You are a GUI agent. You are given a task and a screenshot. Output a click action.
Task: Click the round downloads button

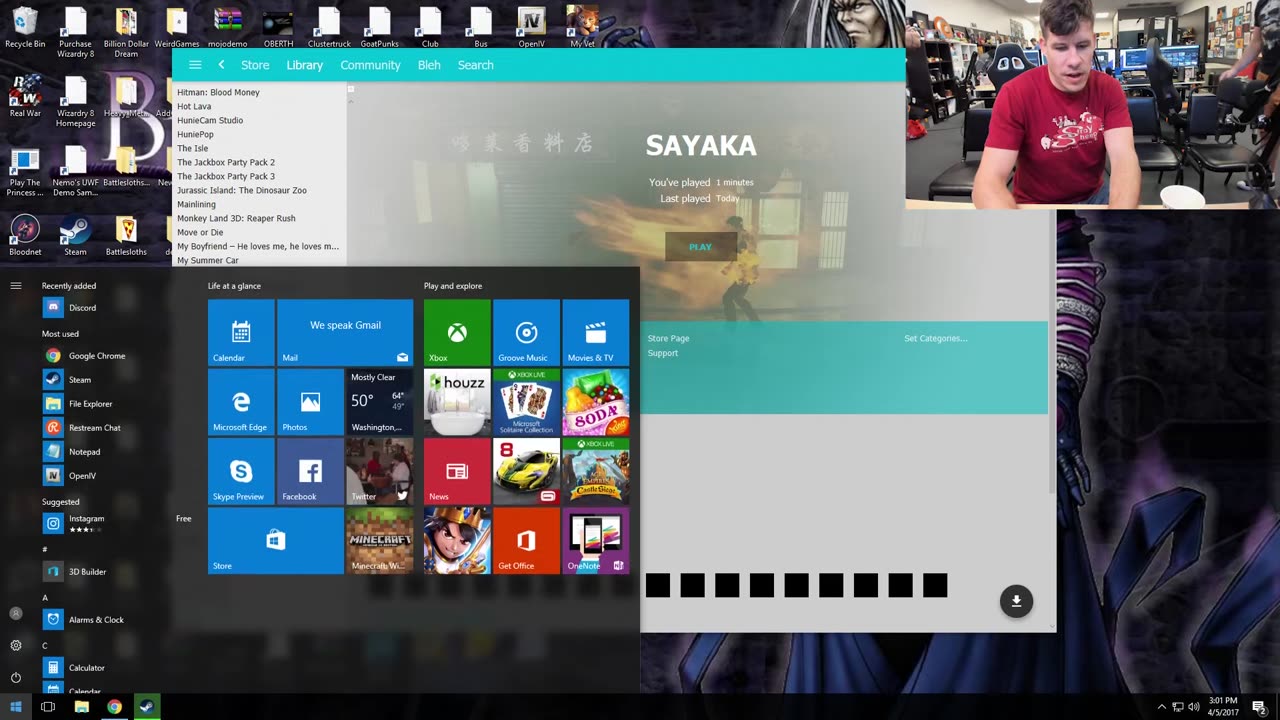pyautogui.click(x=1016, y=601)
